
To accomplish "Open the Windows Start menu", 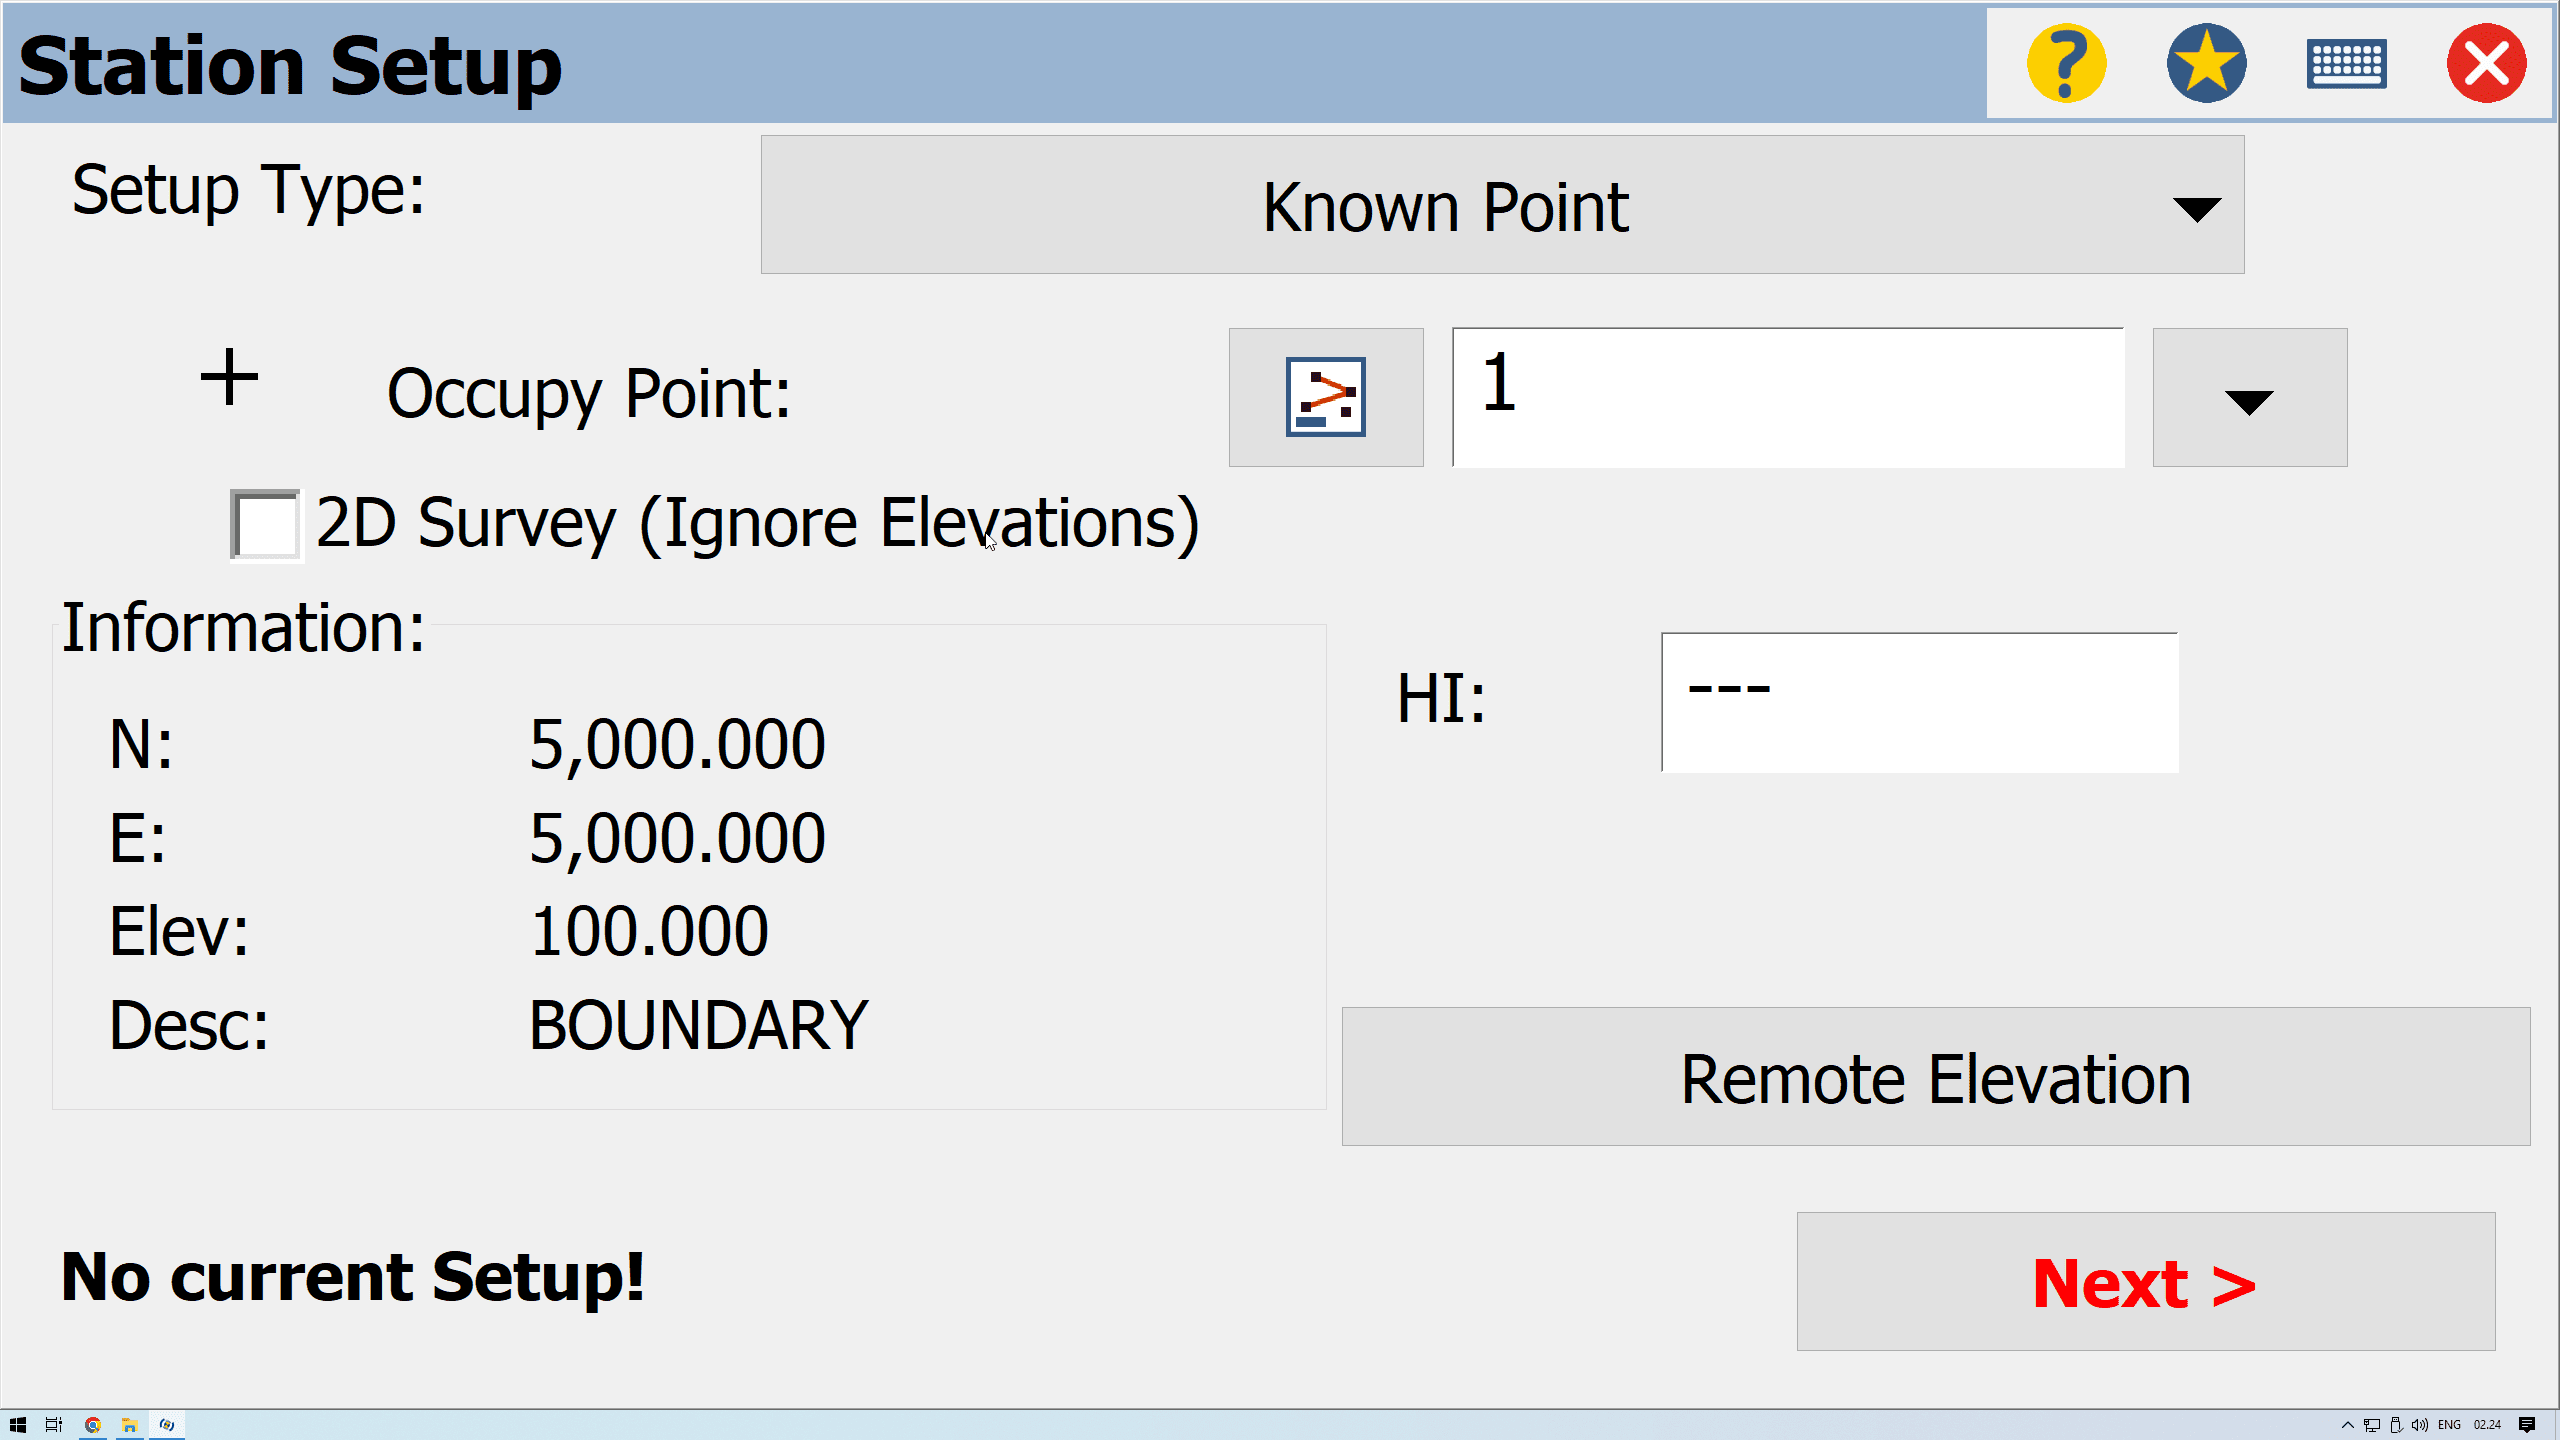I will [18, 1425].
